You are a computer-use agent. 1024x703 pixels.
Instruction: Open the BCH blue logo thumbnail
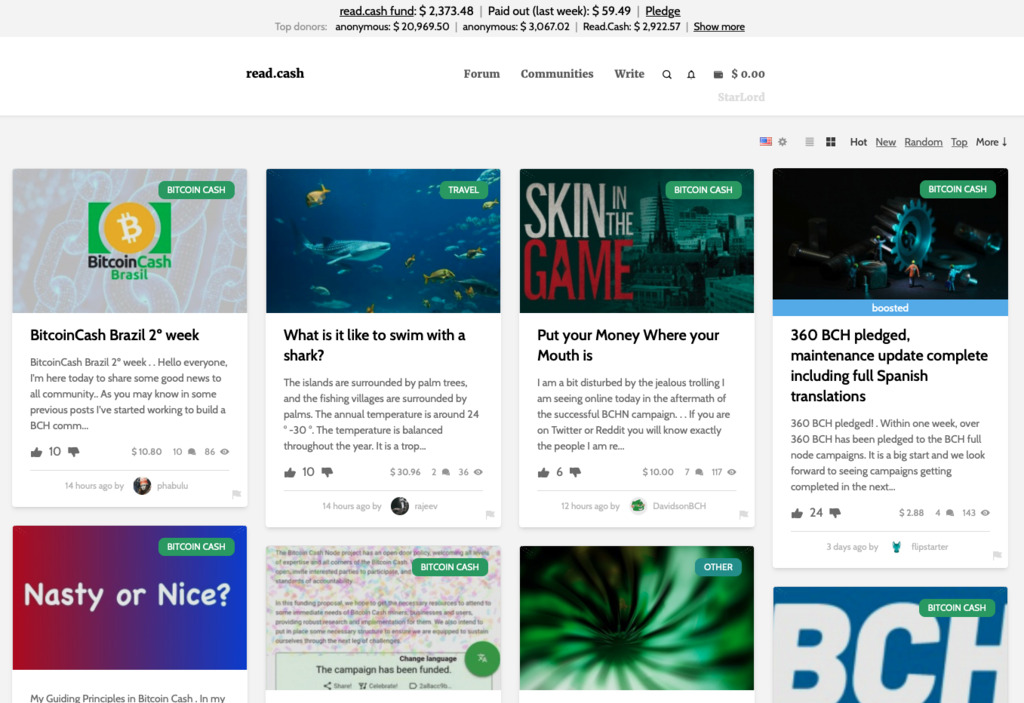890,645
